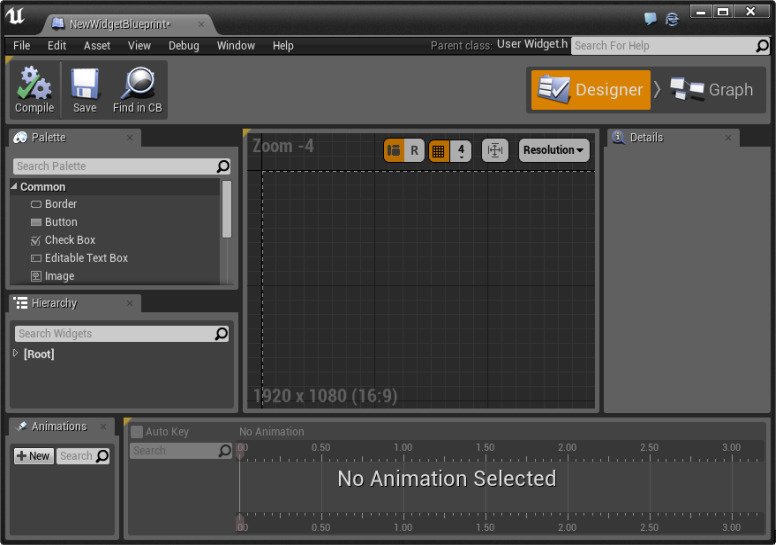Click the 1.50 mark on the timeline ruler

[485, 448]
